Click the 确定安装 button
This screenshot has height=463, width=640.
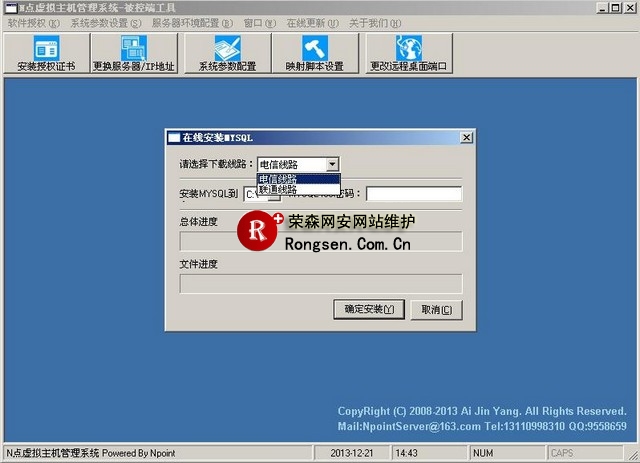point(369,310)
